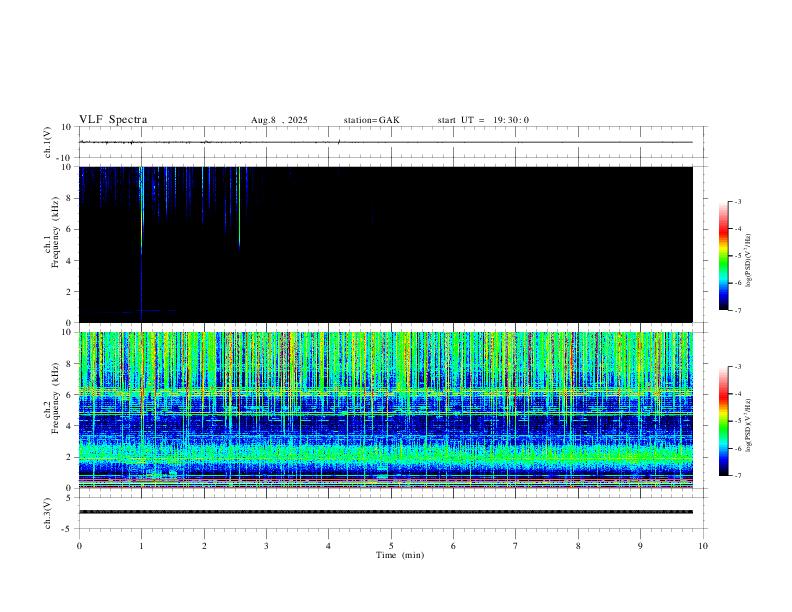Click the ch.2 lower color scale bar
792x612 pixels.
723,421
